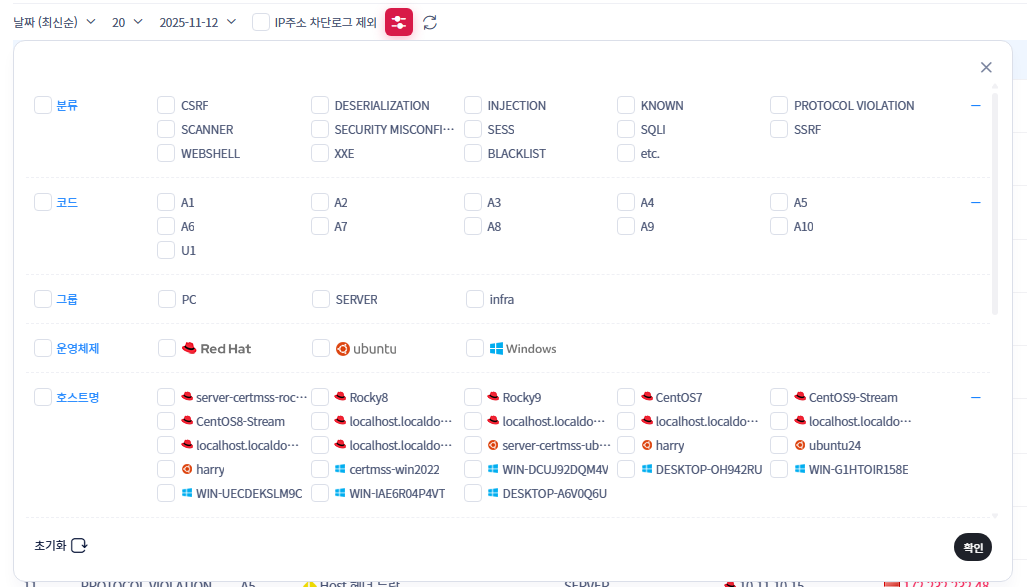1027x587 pixels.
Task: Click Red Hat icon beside Rocky8 host
Action: point(340,397)
